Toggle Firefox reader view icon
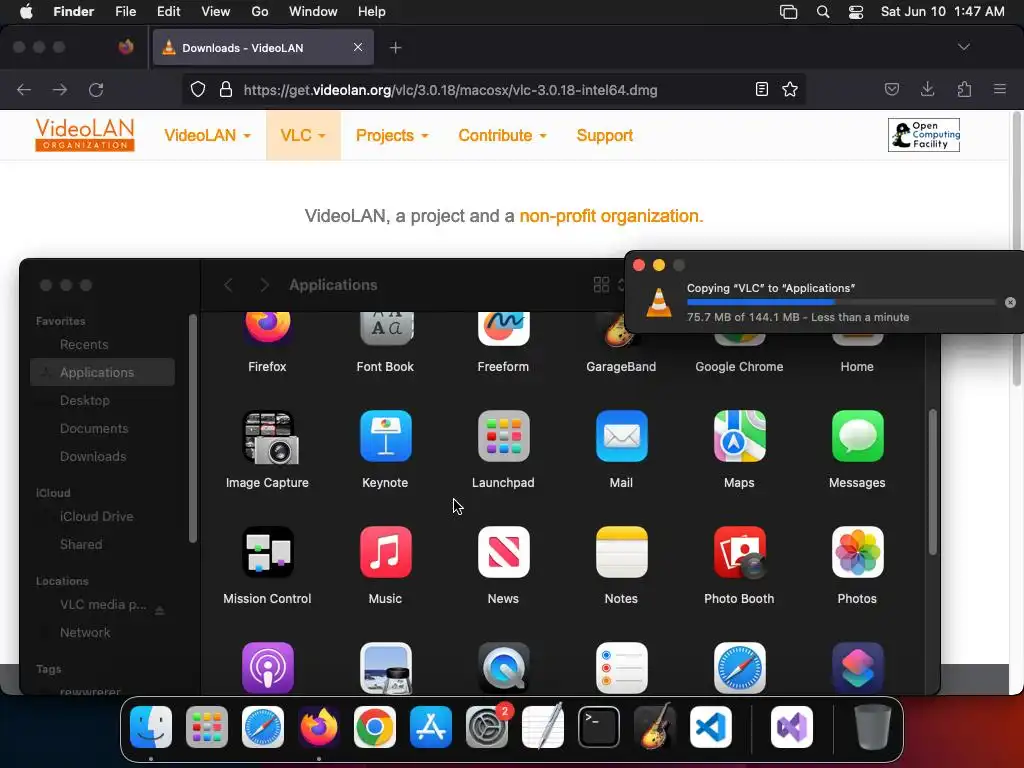The height and width of the screenshot is (768, 1024). coord(761,89)
